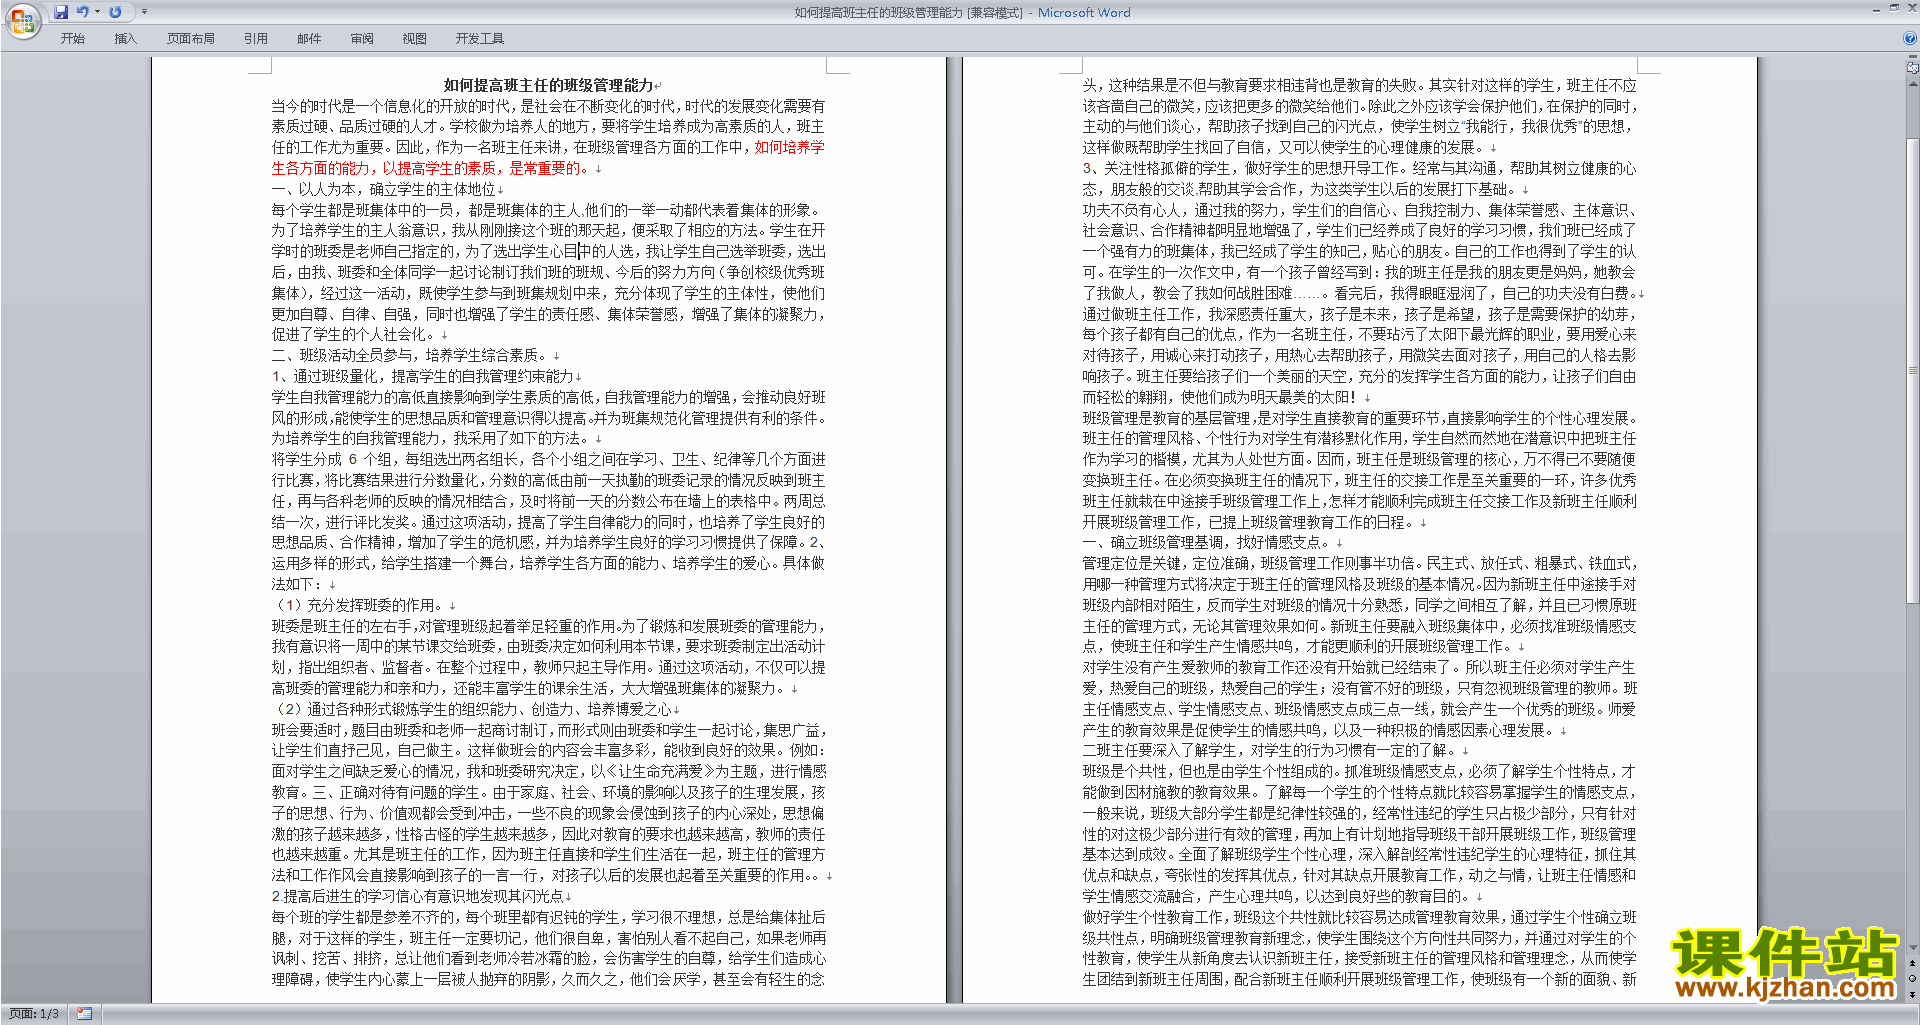Click the 页面: 1/3 status bar indicator
Image resolution: width=1920 pixels, height=1025 pixels.
tap(34, 1014)
